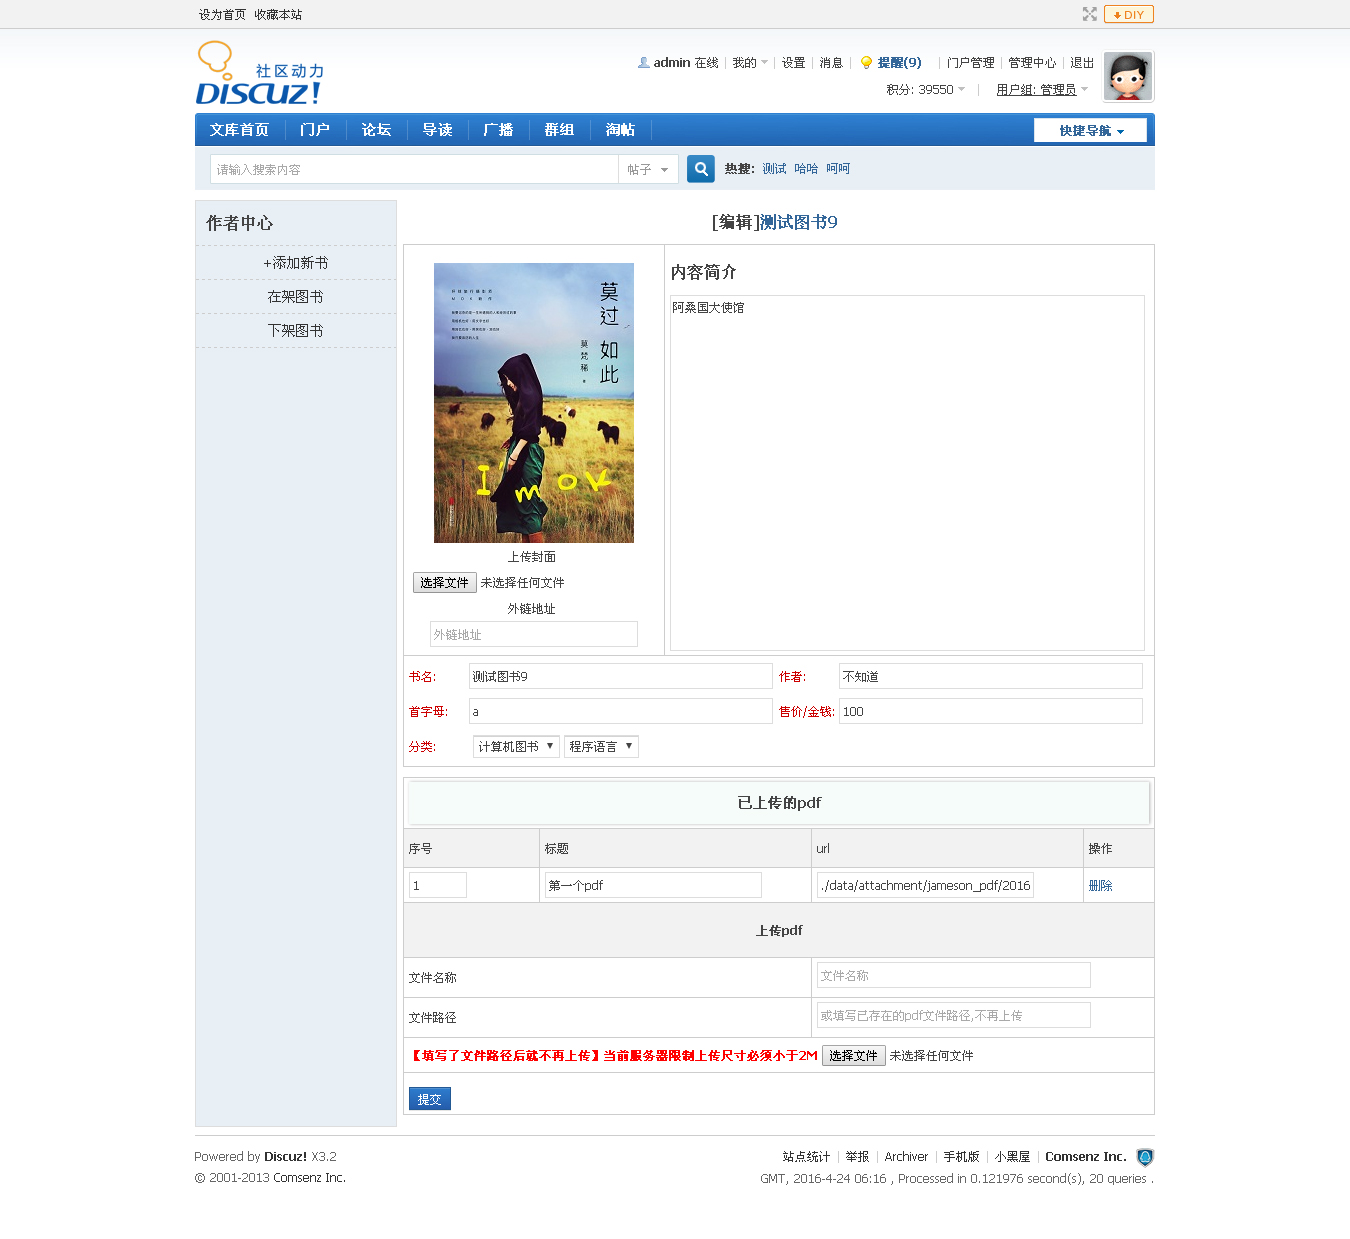Click hot search term 哈哈
Image resolution: width=1350 pixels, height=1239 pixels.
coord(806,169)
